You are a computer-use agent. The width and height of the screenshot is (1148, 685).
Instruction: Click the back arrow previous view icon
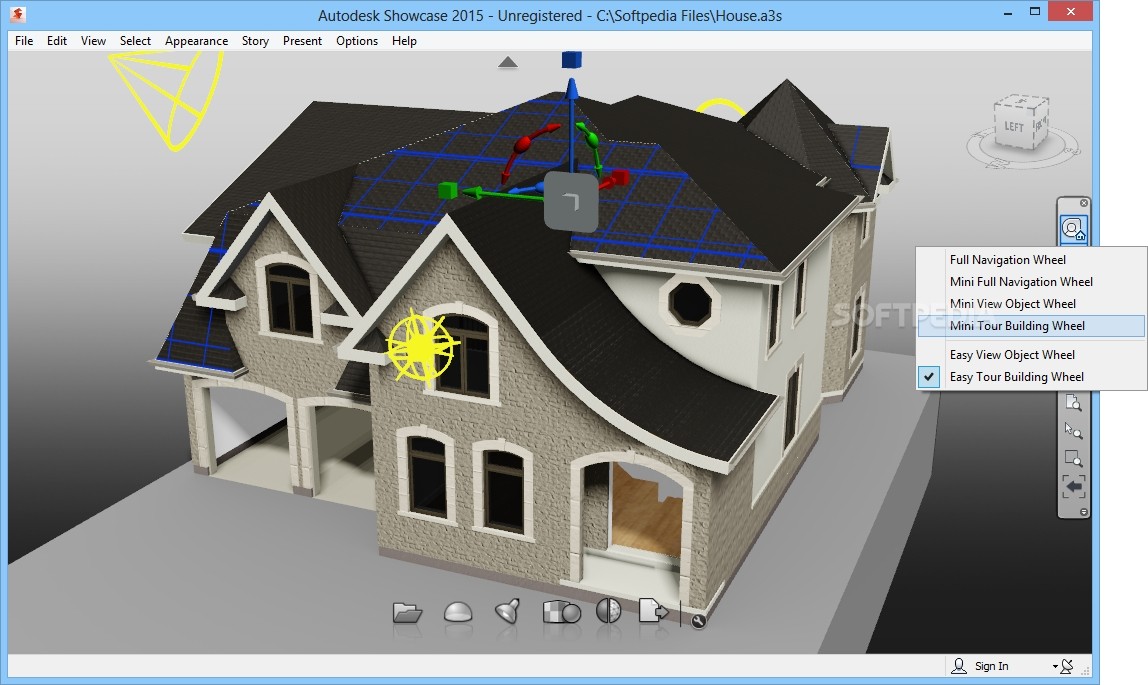pyautogui.click(x=1073, y=487)
